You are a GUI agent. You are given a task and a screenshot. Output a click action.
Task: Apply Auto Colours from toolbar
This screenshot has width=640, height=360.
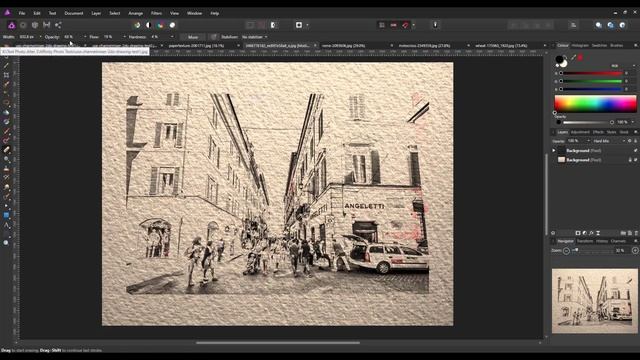point(160,25)
